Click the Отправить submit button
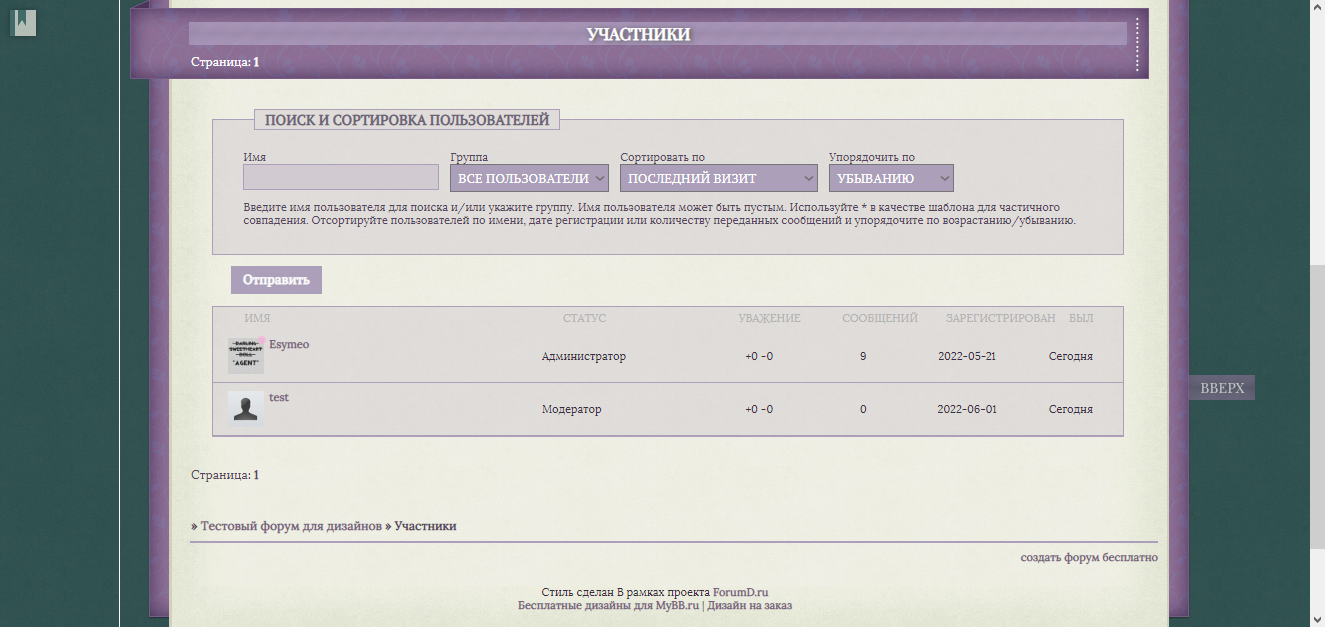Viewport: 1325px width, 627px height. pyautogui.click(x=276, y=279)
